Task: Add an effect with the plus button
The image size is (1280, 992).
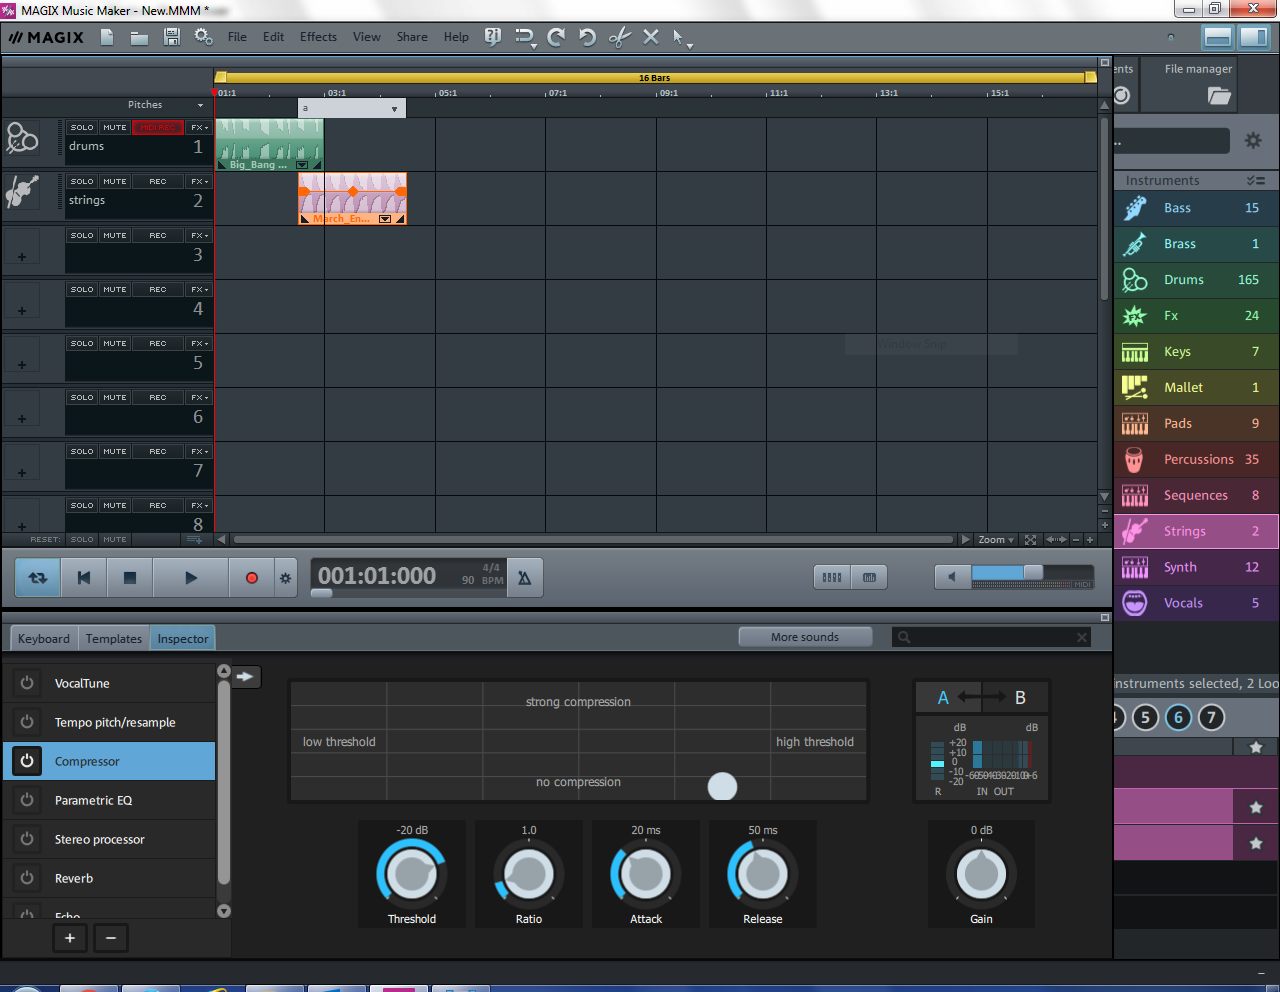Action: click(x=70, y=938)
